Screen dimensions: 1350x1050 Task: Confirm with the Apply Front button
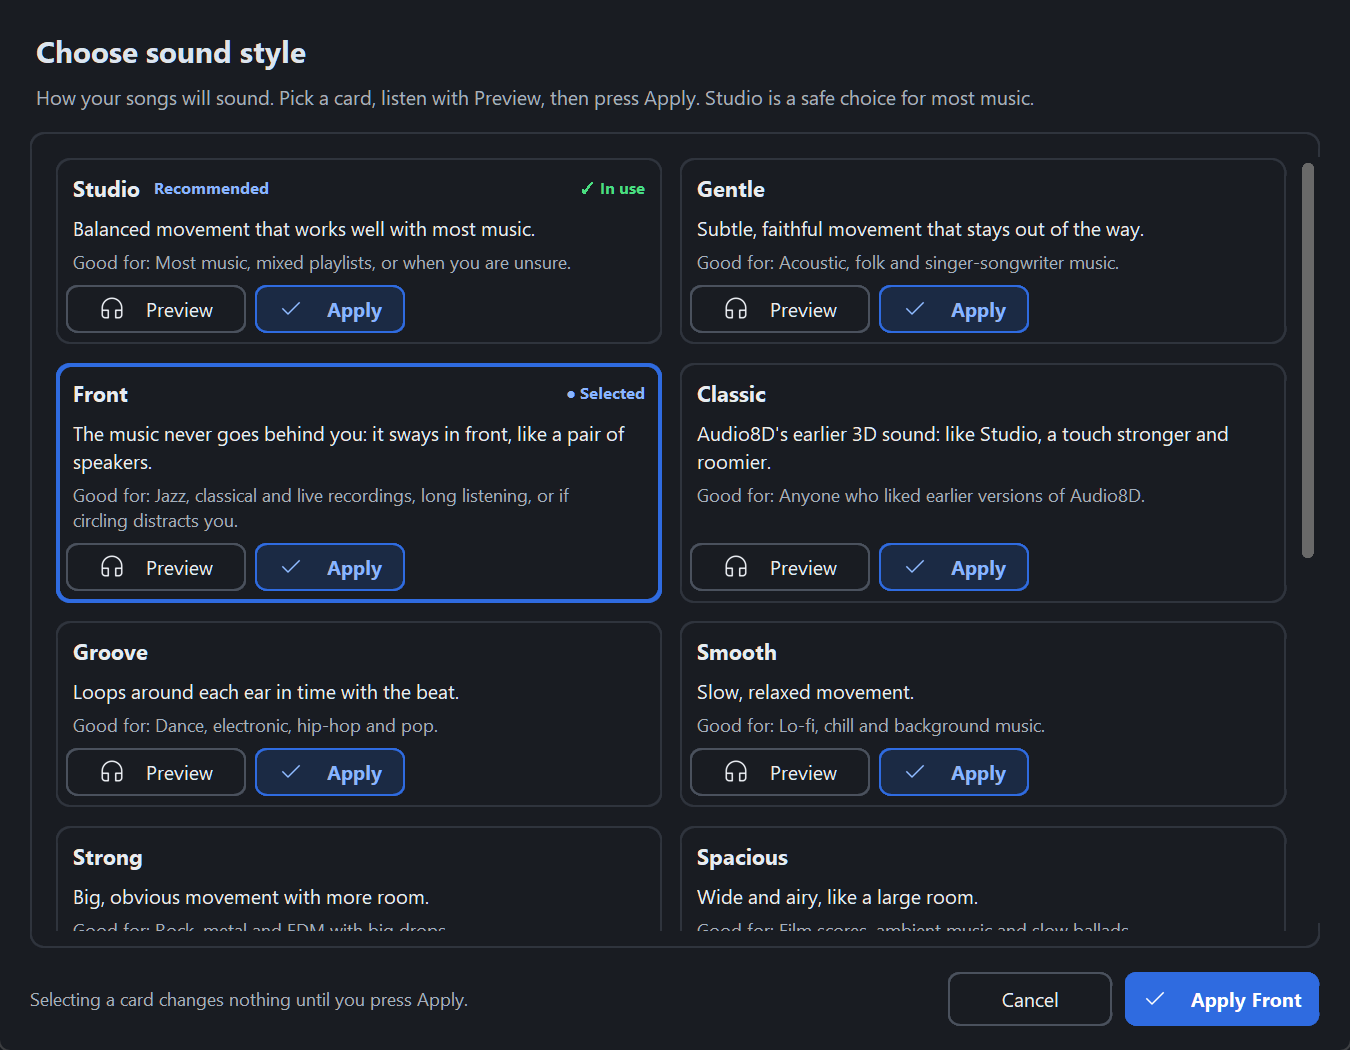click(x=1222, y=999)
